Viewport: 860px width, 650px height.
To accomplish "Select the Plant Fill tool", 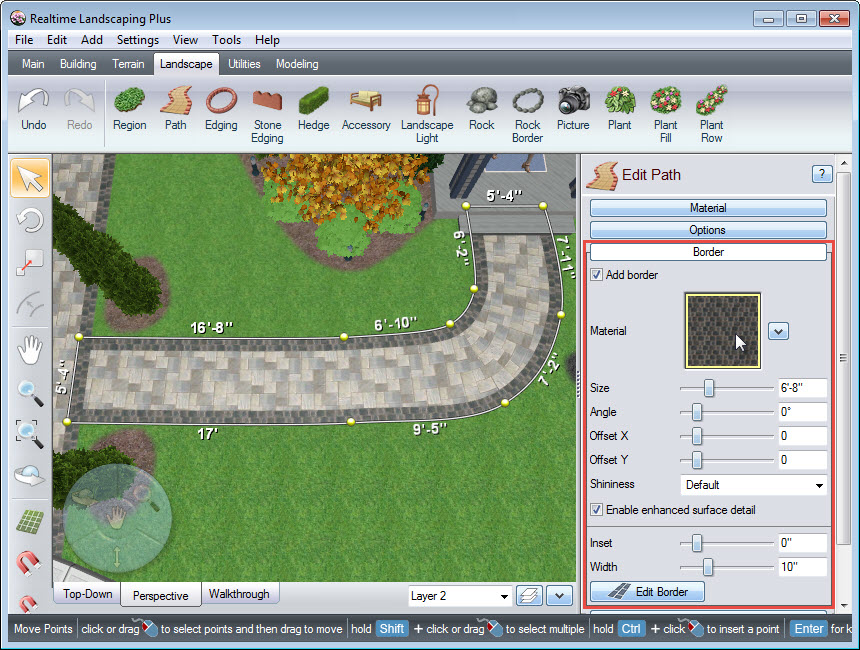I will [x=665, y=115].
